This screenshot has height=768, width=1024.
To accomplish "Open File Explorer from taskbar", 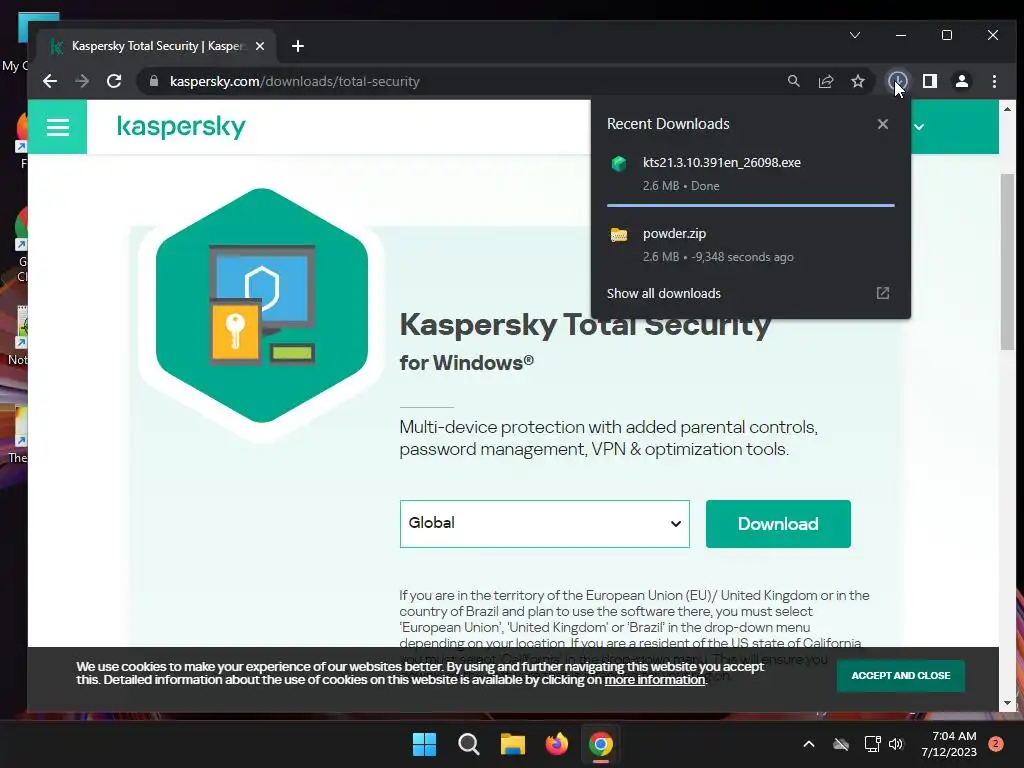I will 513,744.
